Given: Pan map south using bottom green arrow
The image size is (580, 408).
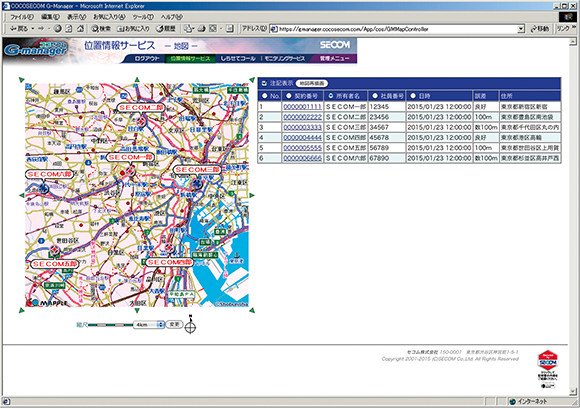Looking at the screenshot, I should point(137,310).
